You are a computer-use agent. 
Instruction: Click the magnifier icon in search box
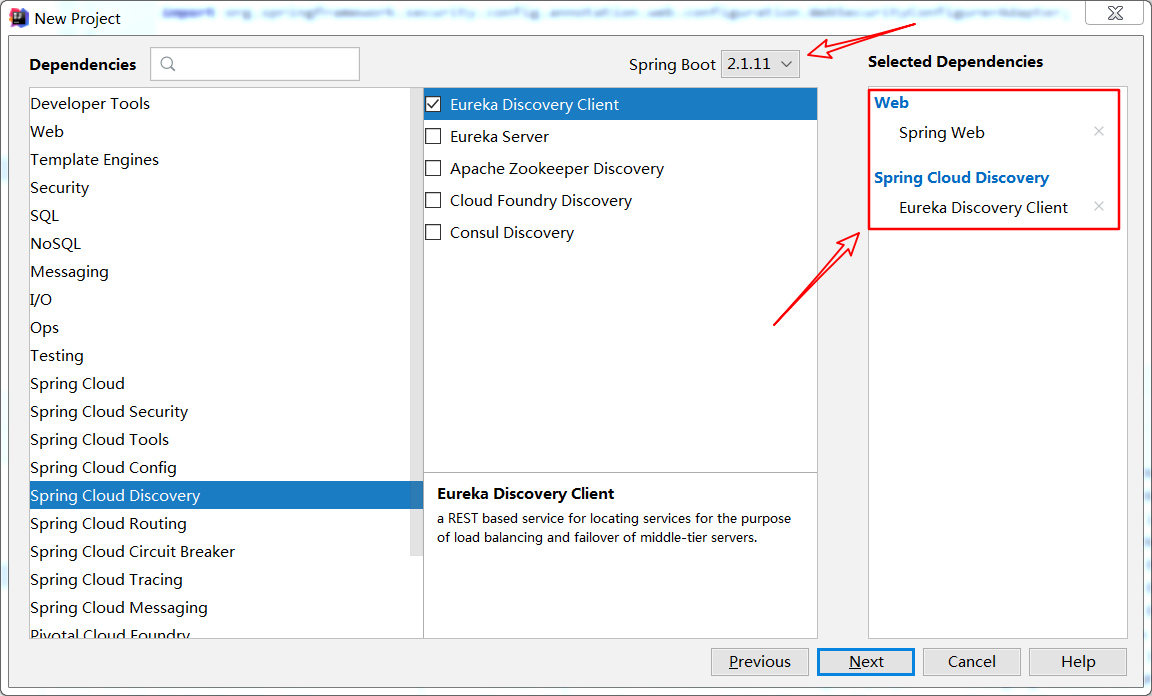tap(168, 64)
